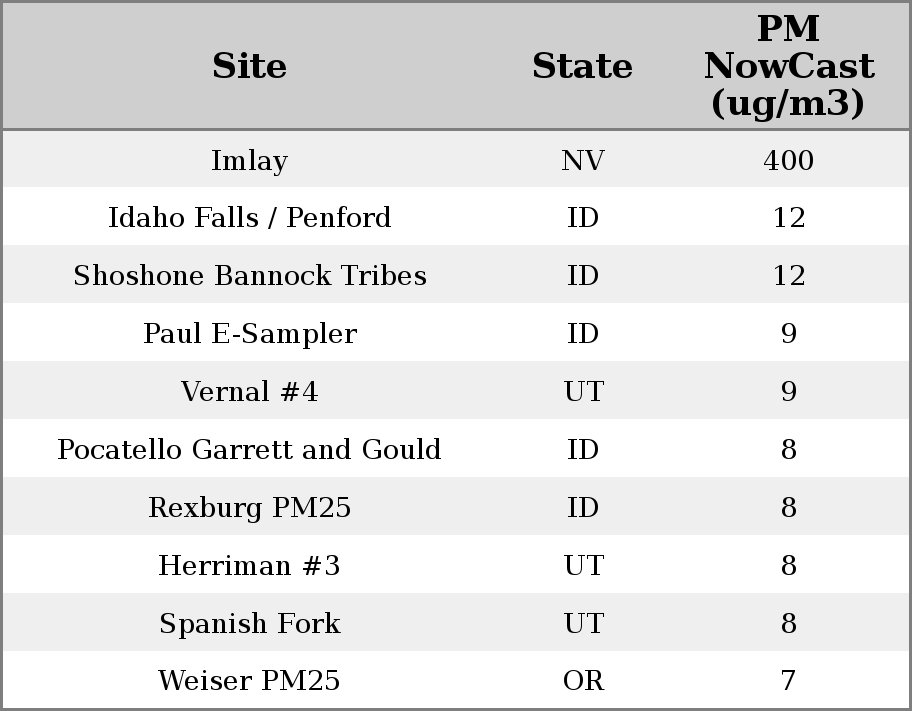Image resolution: width=912 pixels, height=711 pixels.
Task: Click the NowCast value 7 for Weiser
Action: (x=788, y=681)
